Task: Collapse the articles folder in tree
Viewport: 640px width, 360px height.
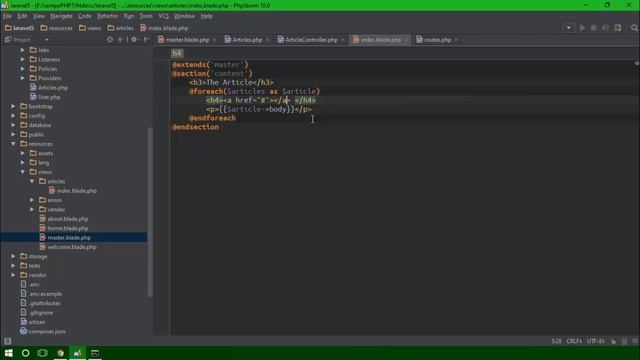Action: point(32,181)
